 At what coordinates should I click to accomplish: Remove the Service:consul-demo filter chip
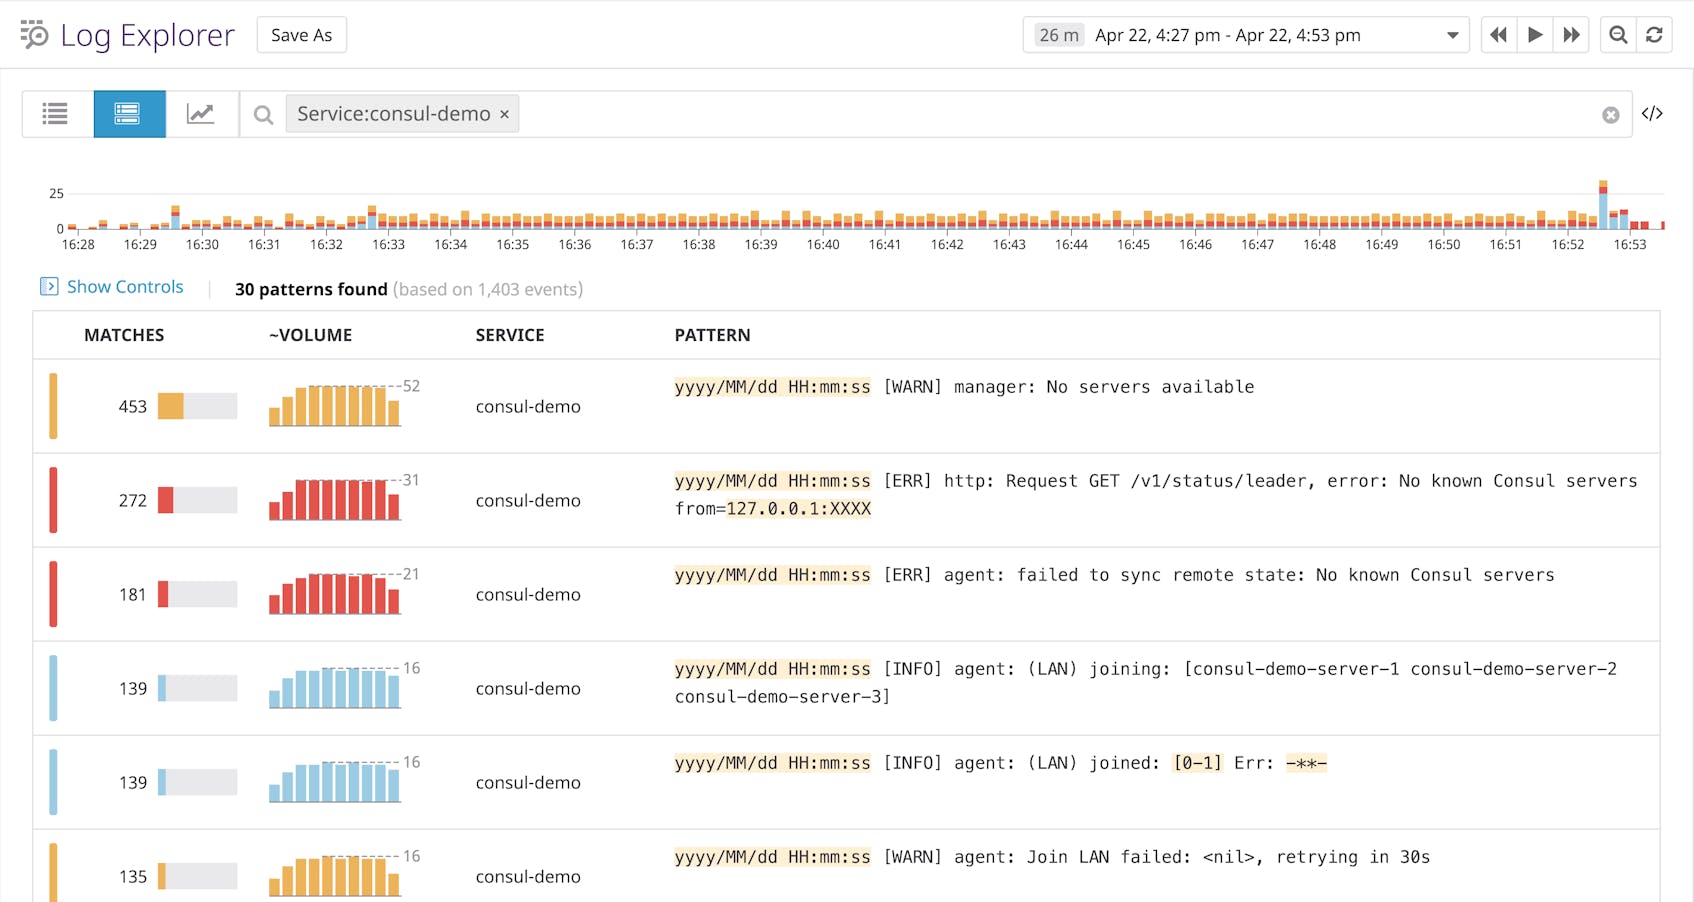(505, 113)
